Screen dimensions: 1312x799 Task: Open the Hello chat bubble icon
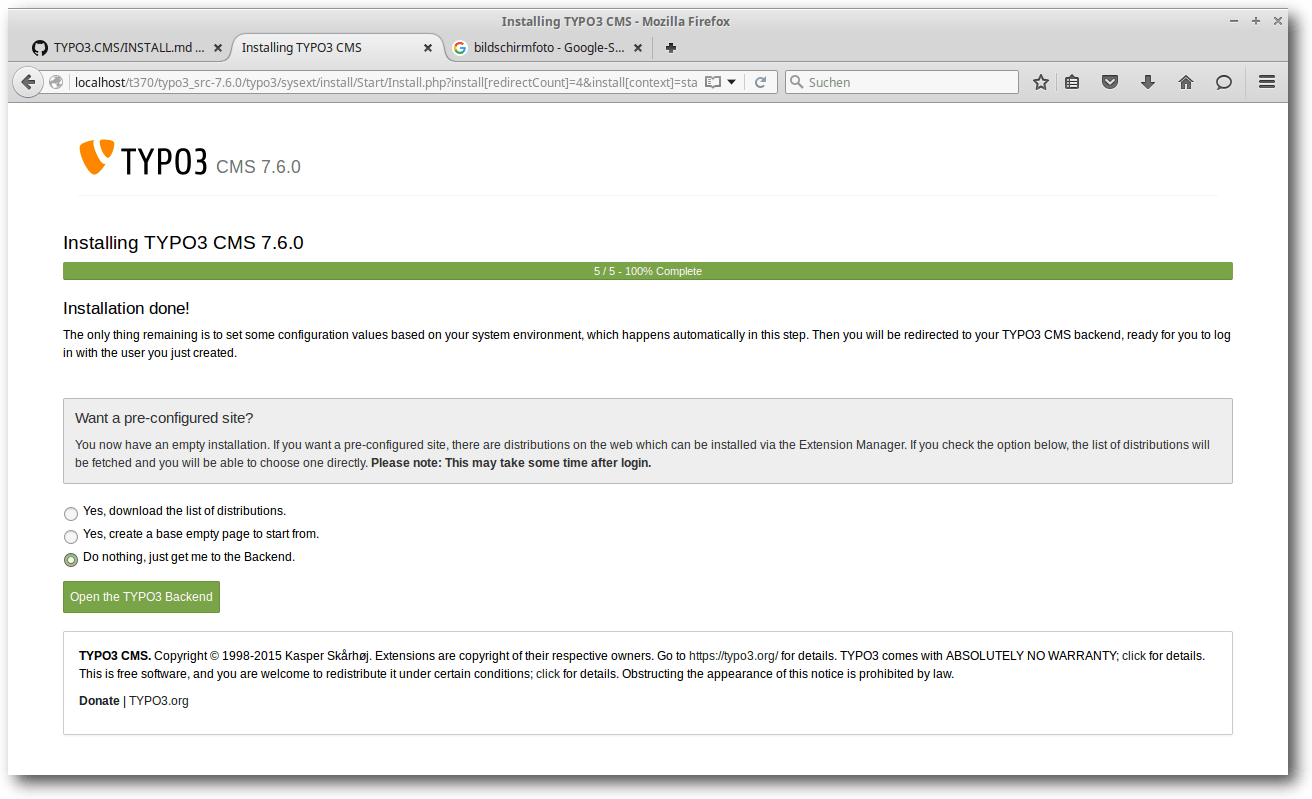(1224, 82)
